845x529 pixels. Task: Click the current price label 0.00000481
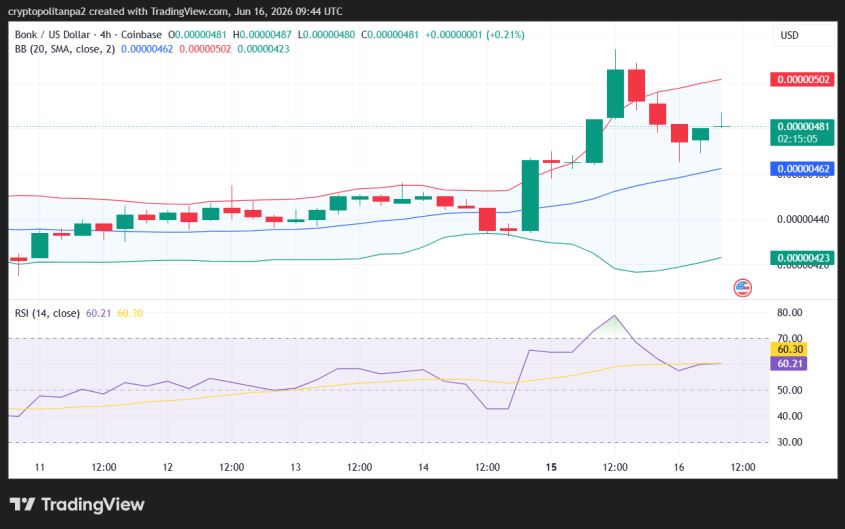803,127
